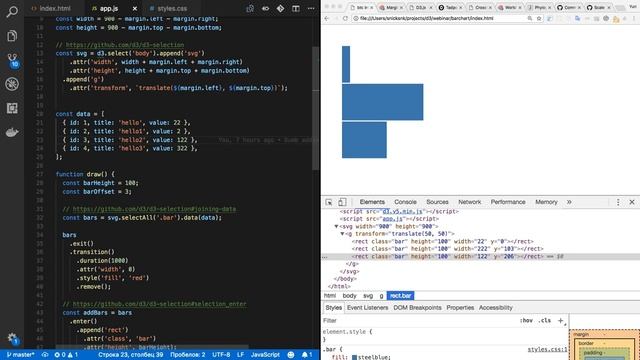Click the master branch in status bar

click(20, 355)
